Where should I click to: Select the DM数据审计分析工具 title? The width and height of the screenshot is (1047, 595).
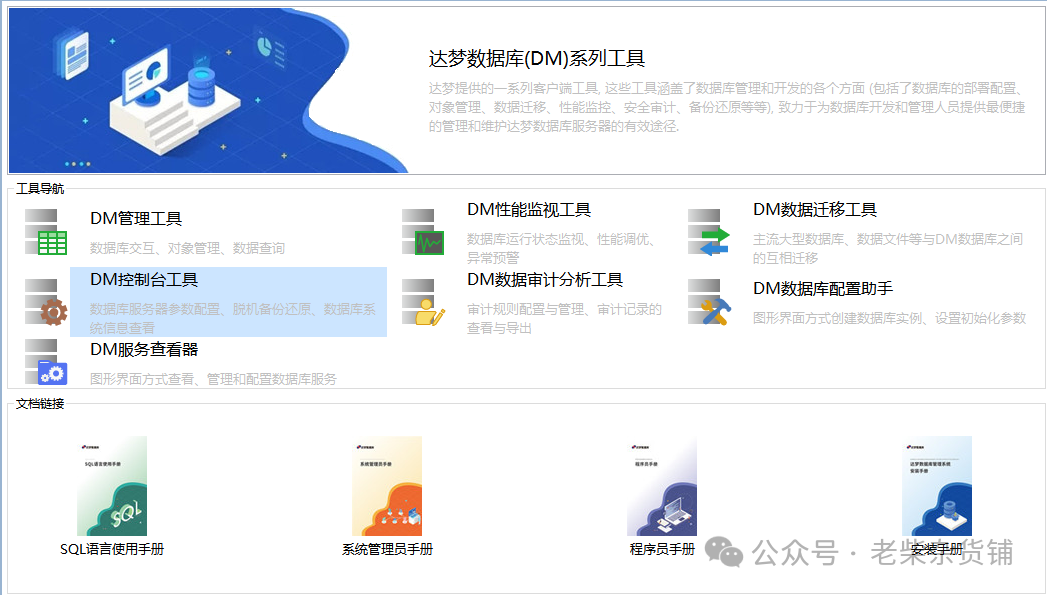pos(545,279)
